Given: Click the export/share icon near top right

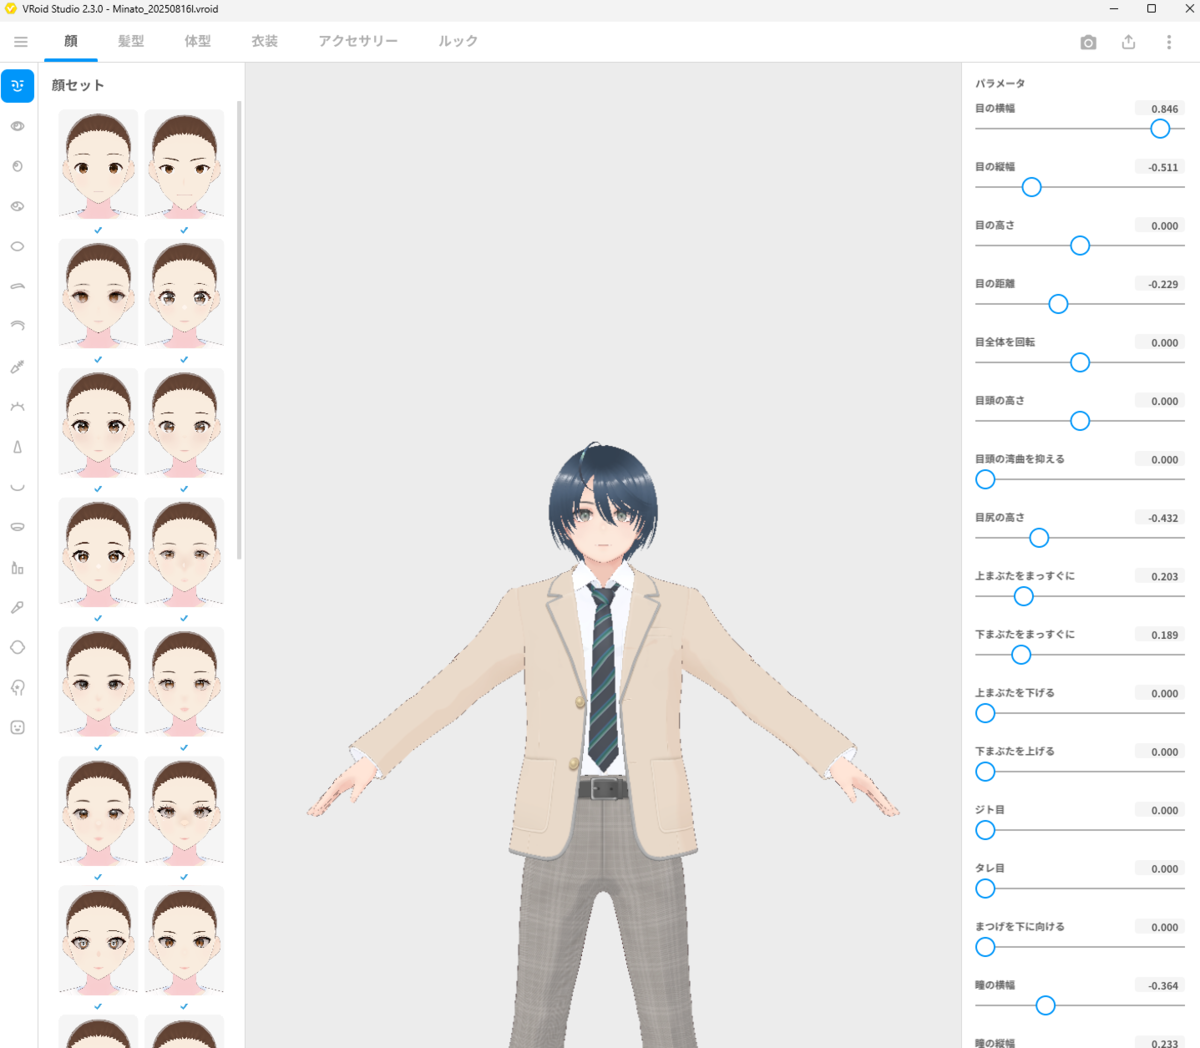Looking at the screenshot, I should pos(1128,42).
